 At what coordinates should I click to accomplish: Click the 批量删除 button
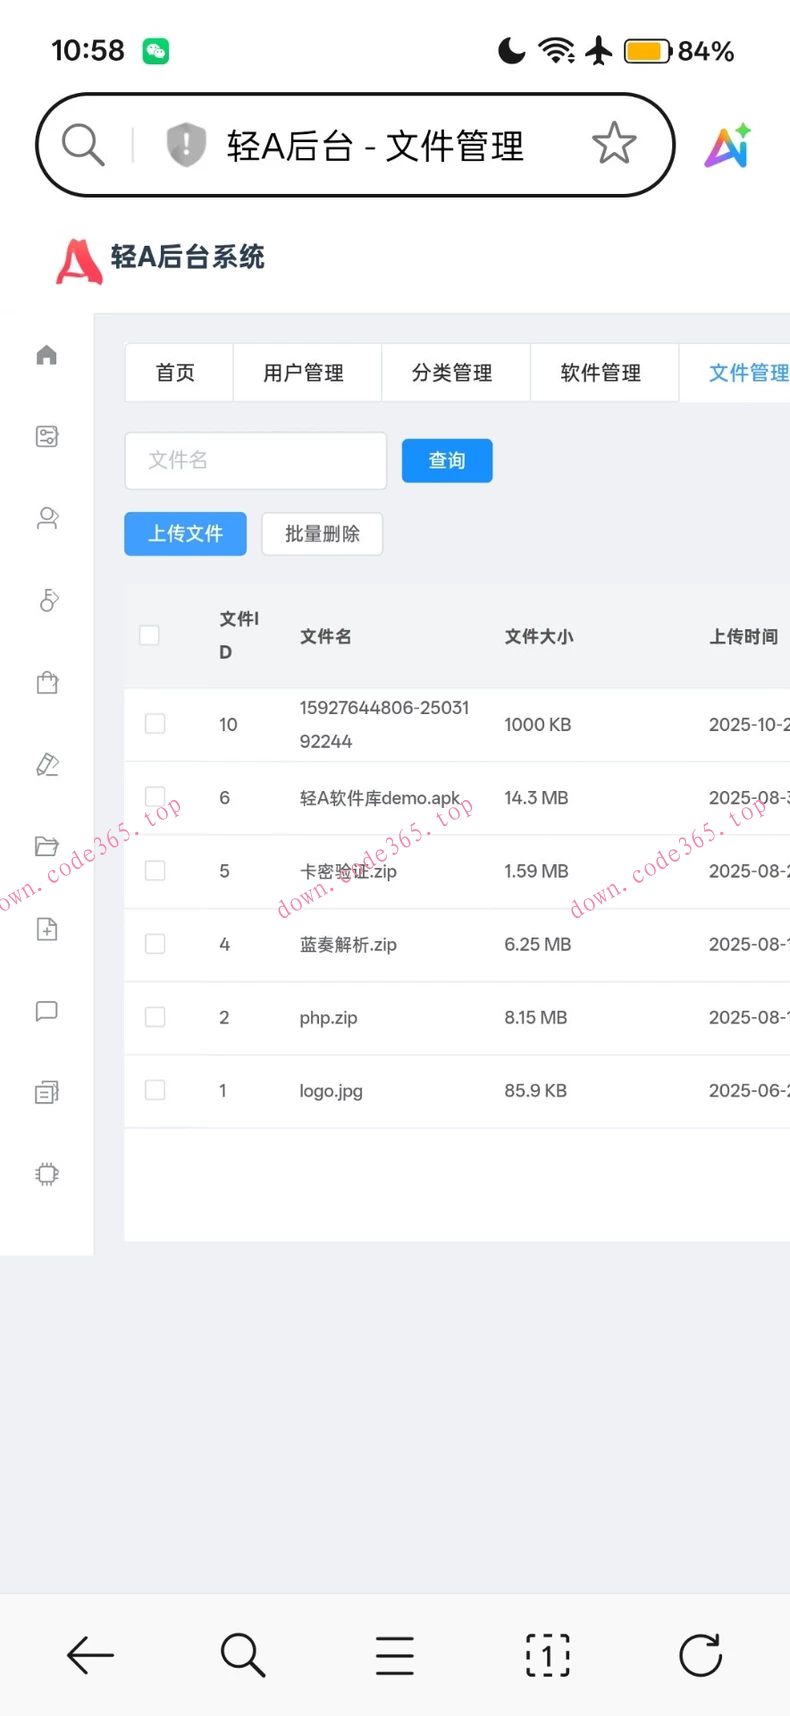coord(322,534)
